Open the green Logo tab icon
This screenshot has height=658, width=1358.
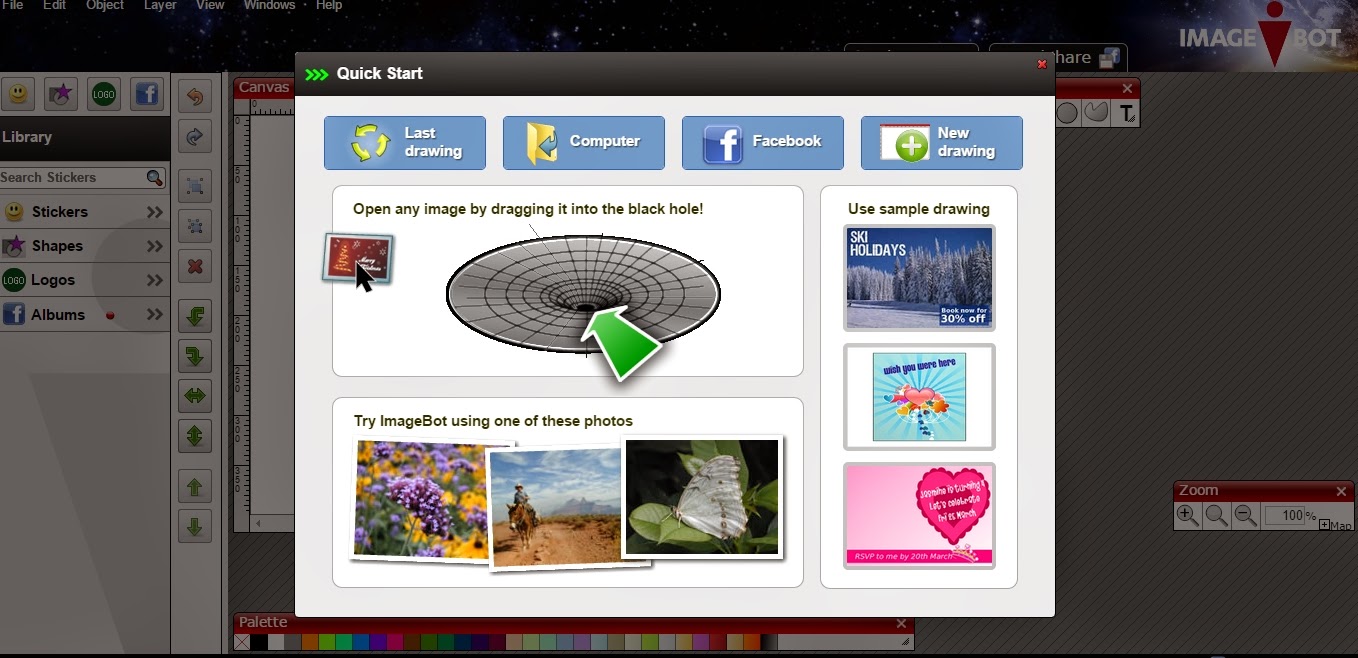pyautogui.click(x=104, y=94)
